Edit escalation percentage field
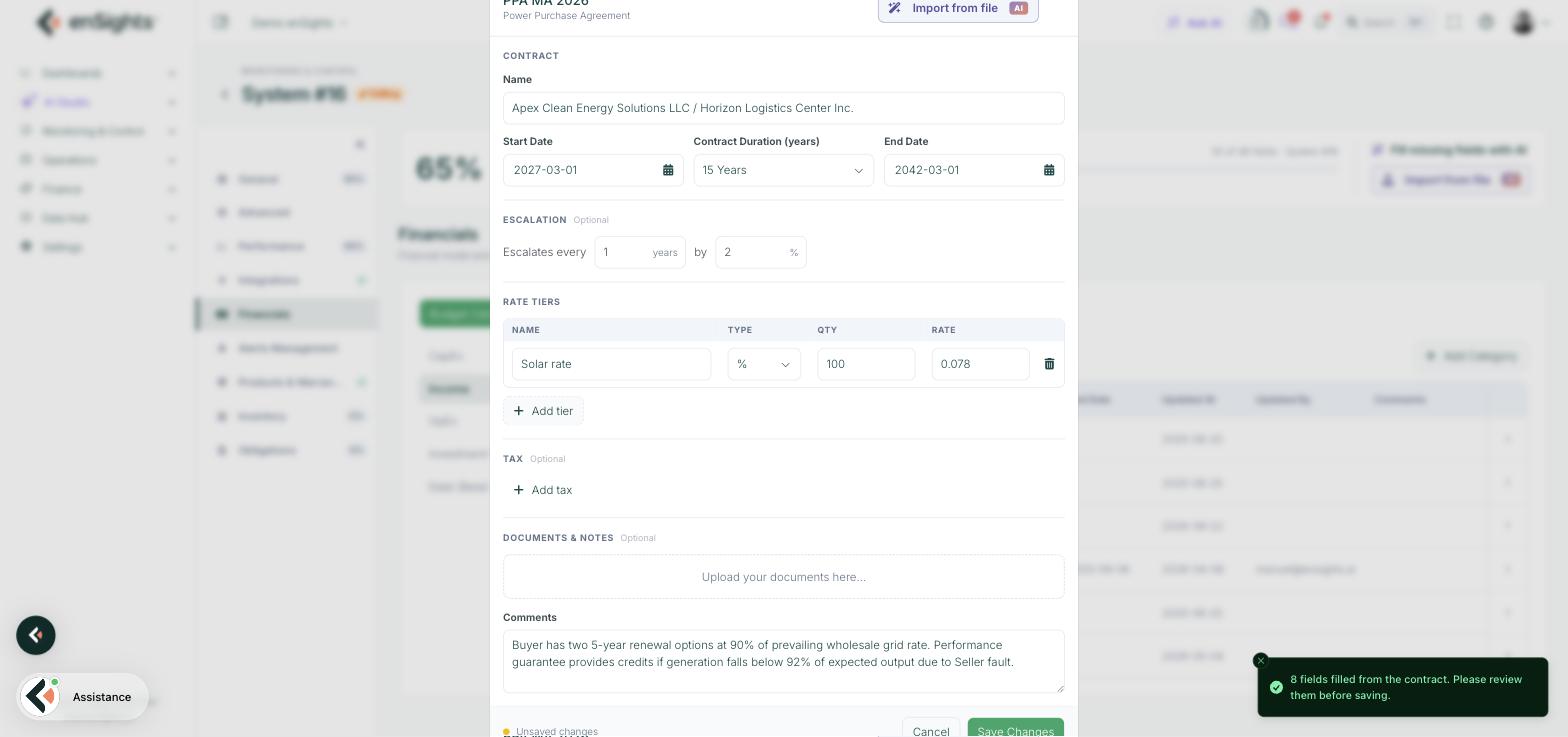Image resolution: width=1568 pixels, height=737 pixels. (x=761, y=252)
